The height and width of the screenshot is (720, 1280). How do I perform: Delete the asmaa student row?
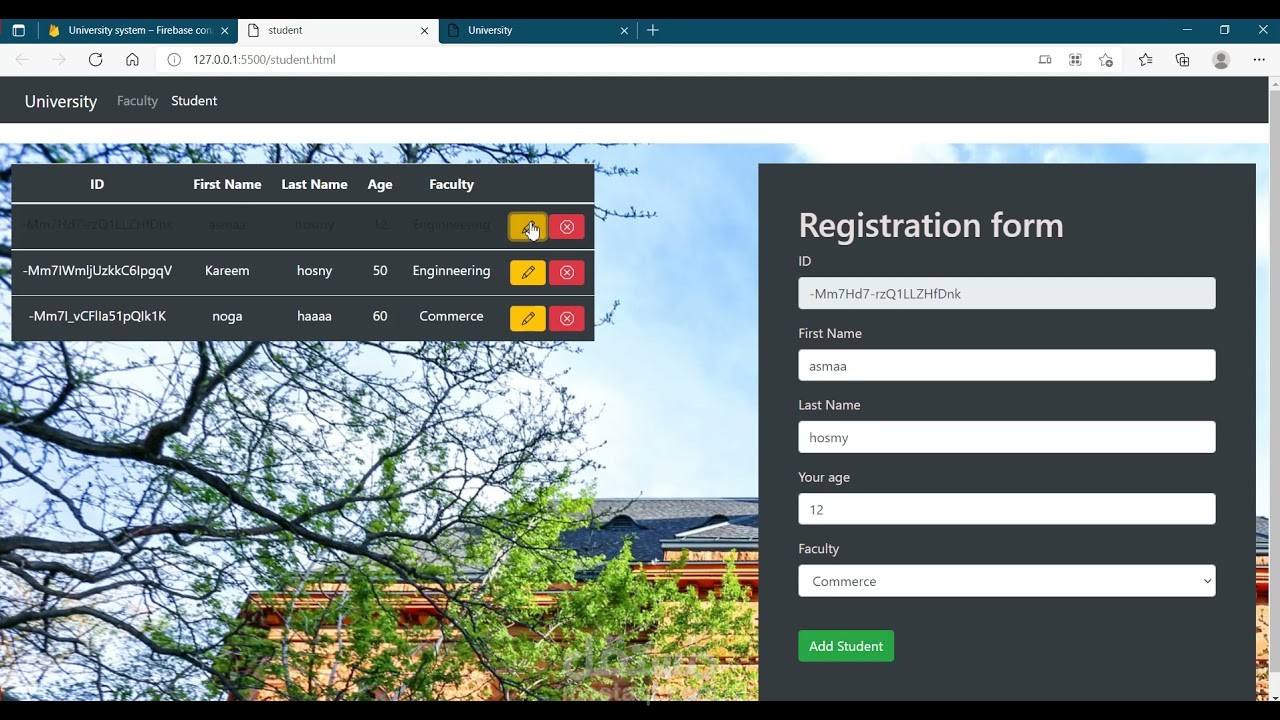tap(567, 227)
